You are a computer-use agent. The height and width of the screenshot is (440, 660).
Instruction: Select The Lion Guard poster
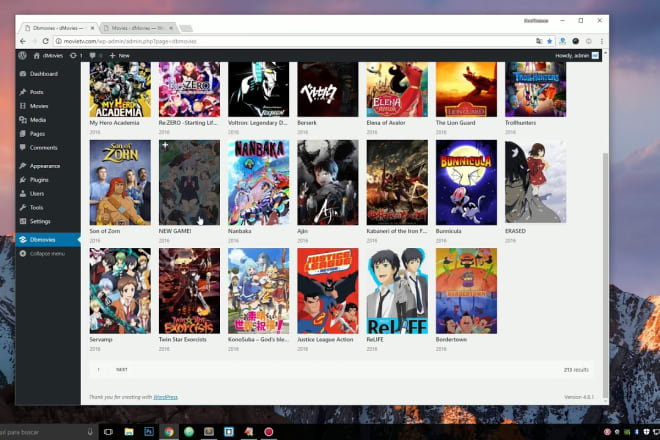(466, 89)
